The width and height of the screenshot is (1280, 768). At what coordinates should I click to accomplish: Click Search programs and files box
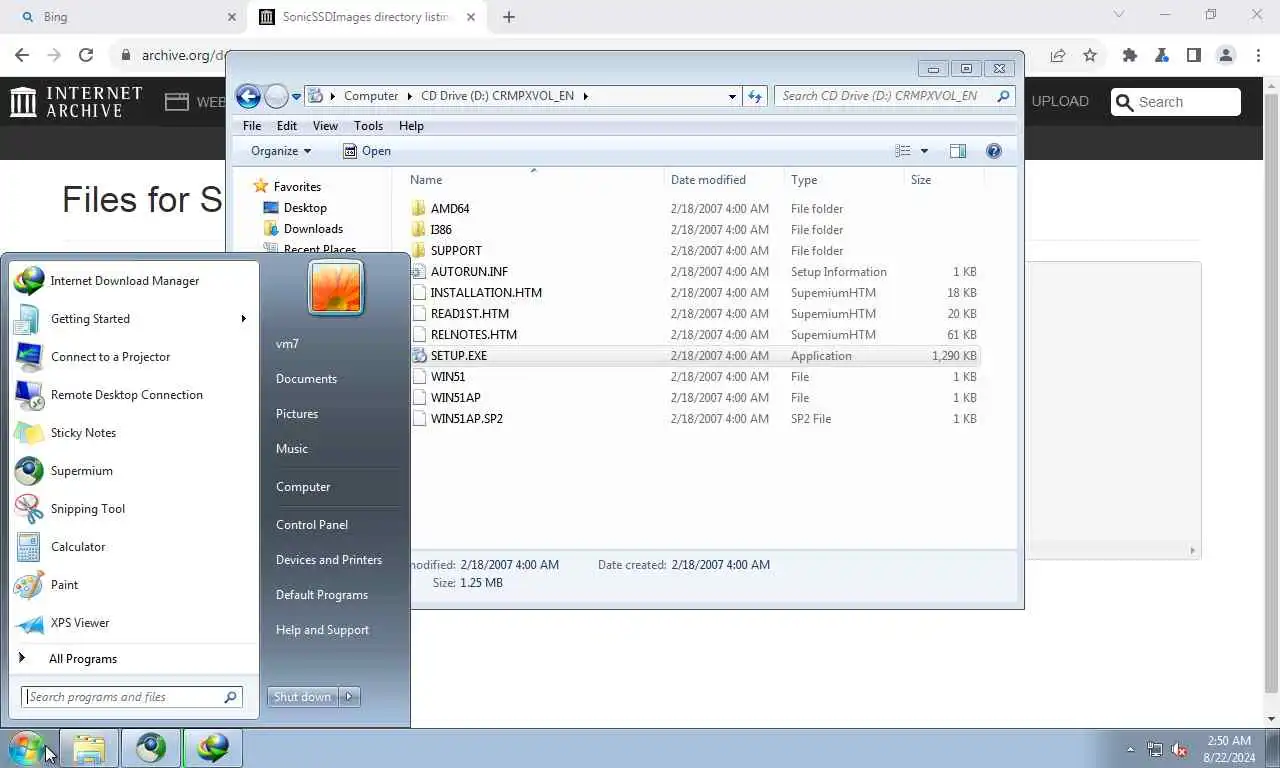(131, 697)
